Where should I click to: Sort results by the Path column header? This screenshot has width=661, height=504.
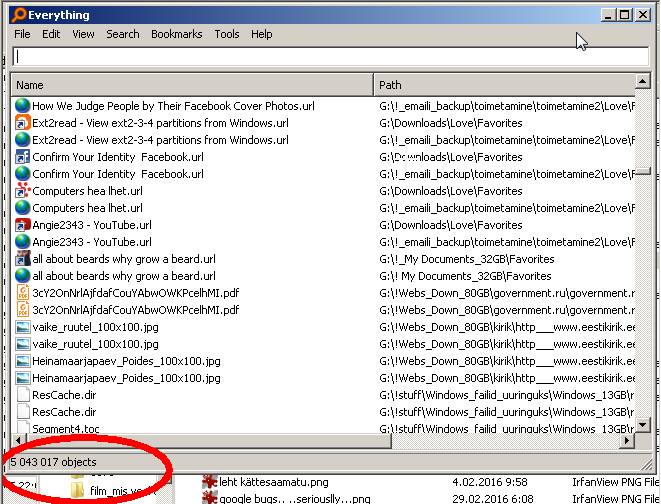pyautogui.click(x=504, y=85)
